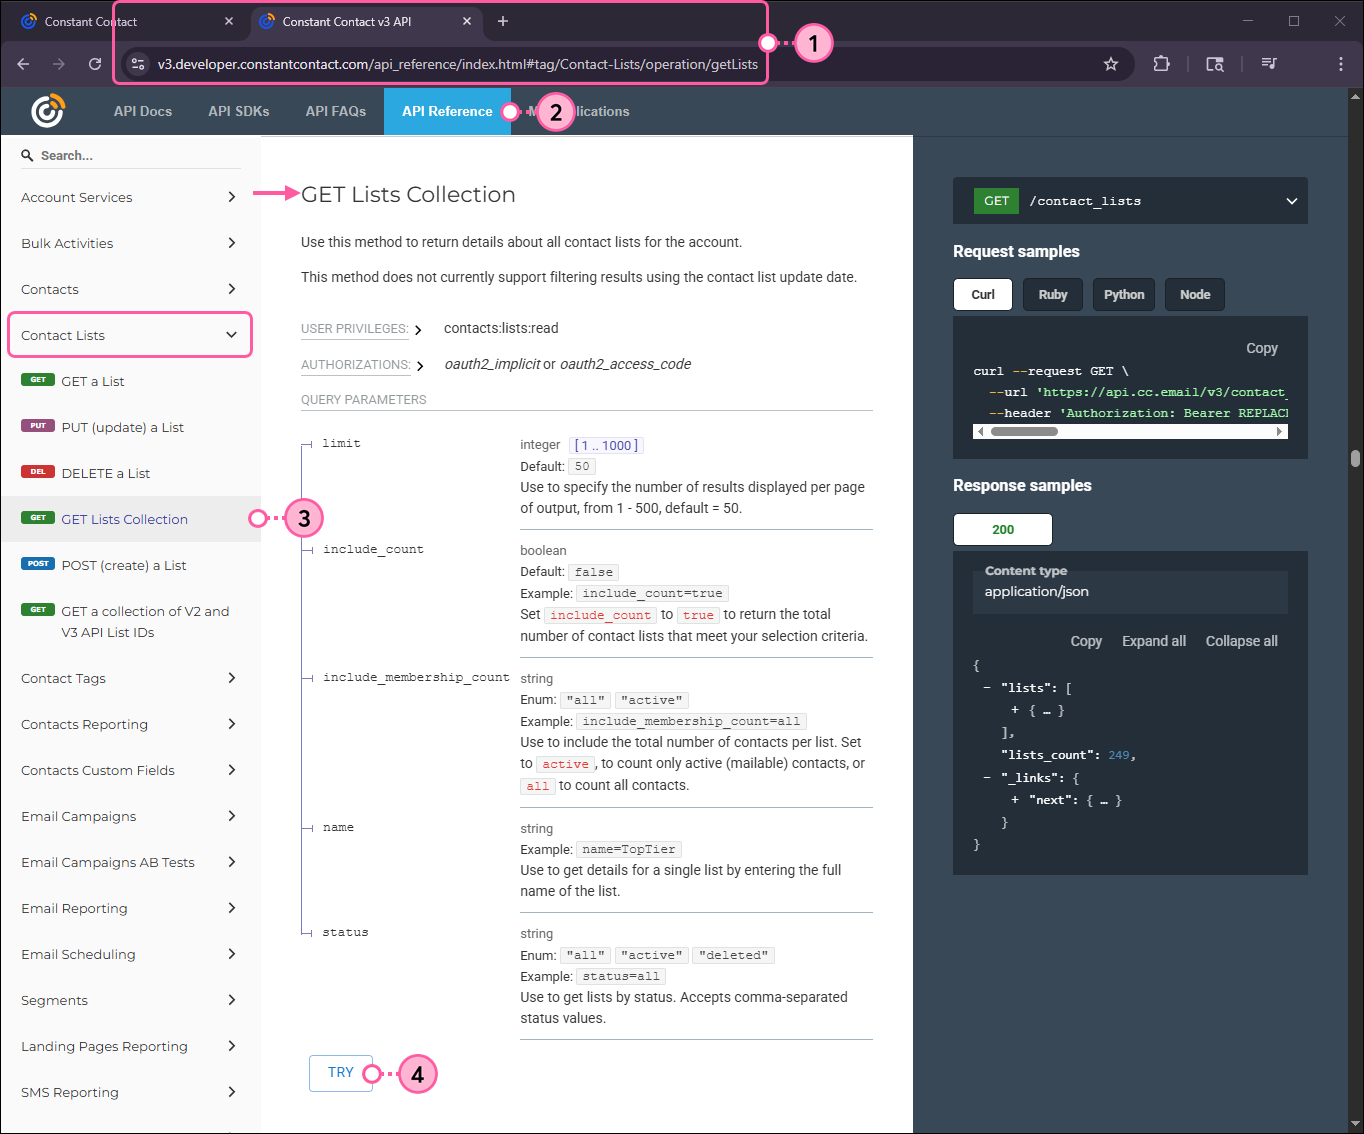Reload the page with refresh icon
This screenshot has height=1134, width=1364.
pyautogui.click(x=95, y=64)
